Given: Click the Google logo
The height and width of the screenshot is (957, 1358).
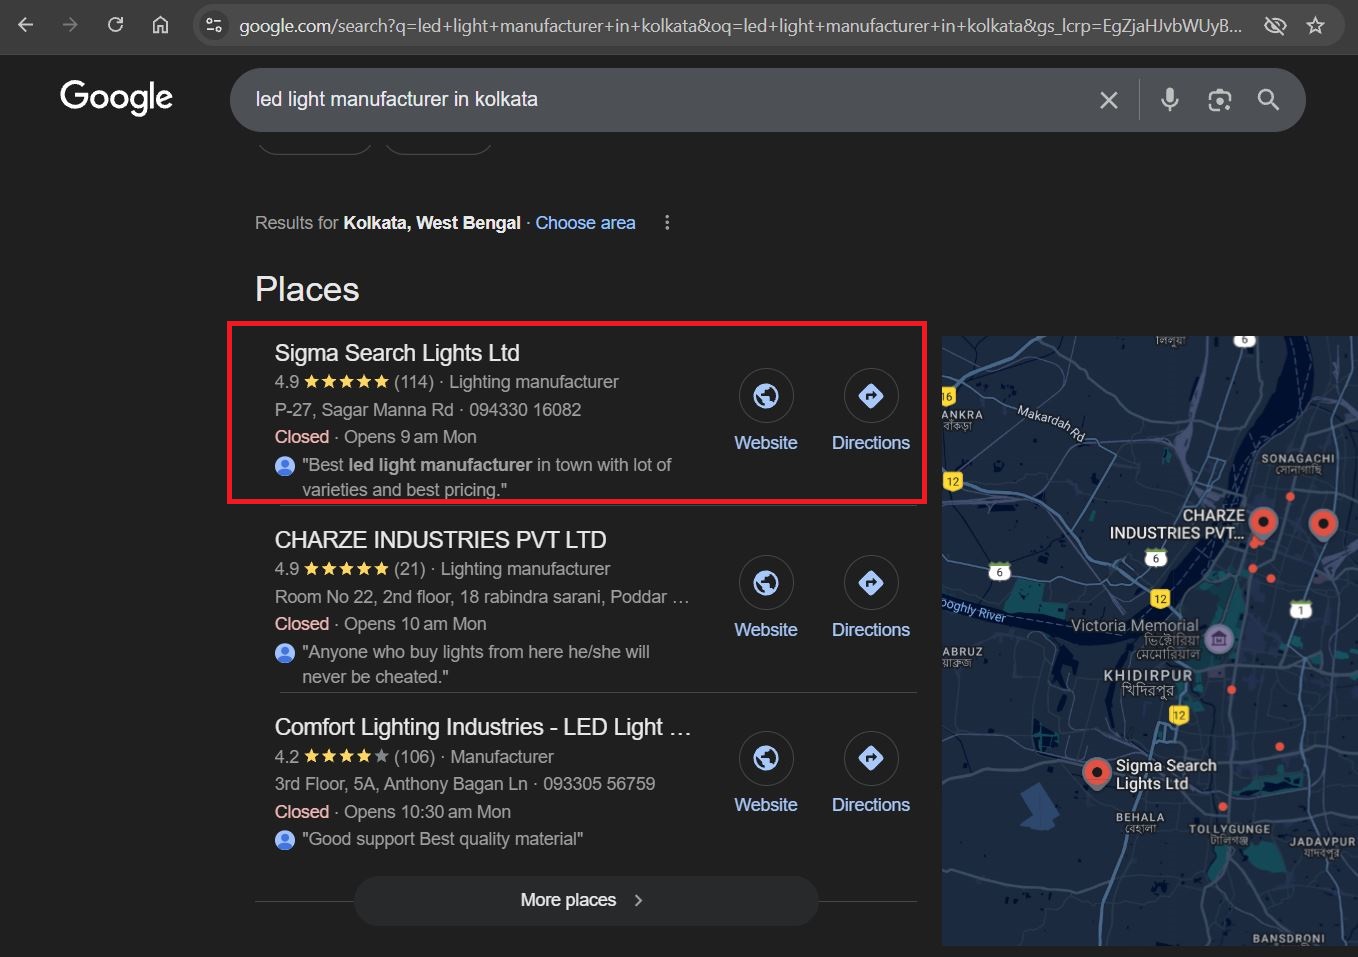Looking at the screenshot, I should 115,97.
